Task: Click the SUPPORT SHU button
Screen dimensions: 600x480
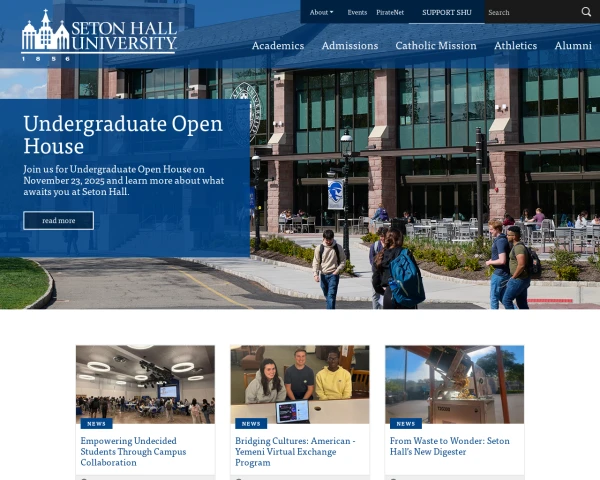Action: 447,12
